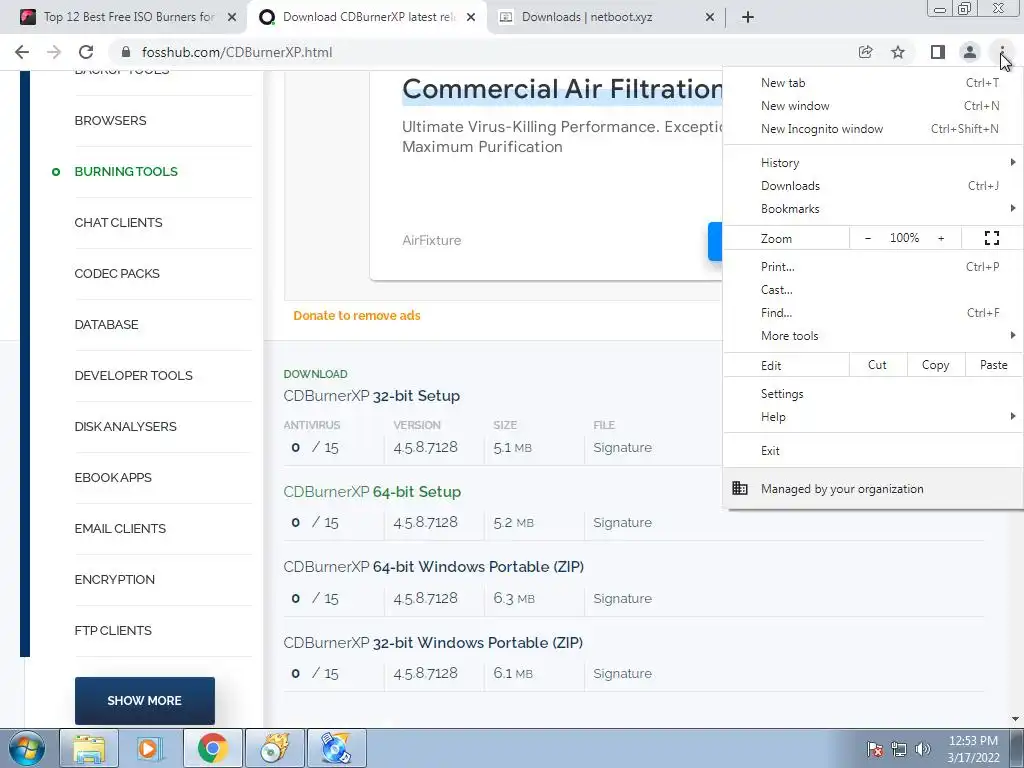1024x768 pixels.
Task: Open the blue disc app in taskbar
Action: (x=336, y=748)
